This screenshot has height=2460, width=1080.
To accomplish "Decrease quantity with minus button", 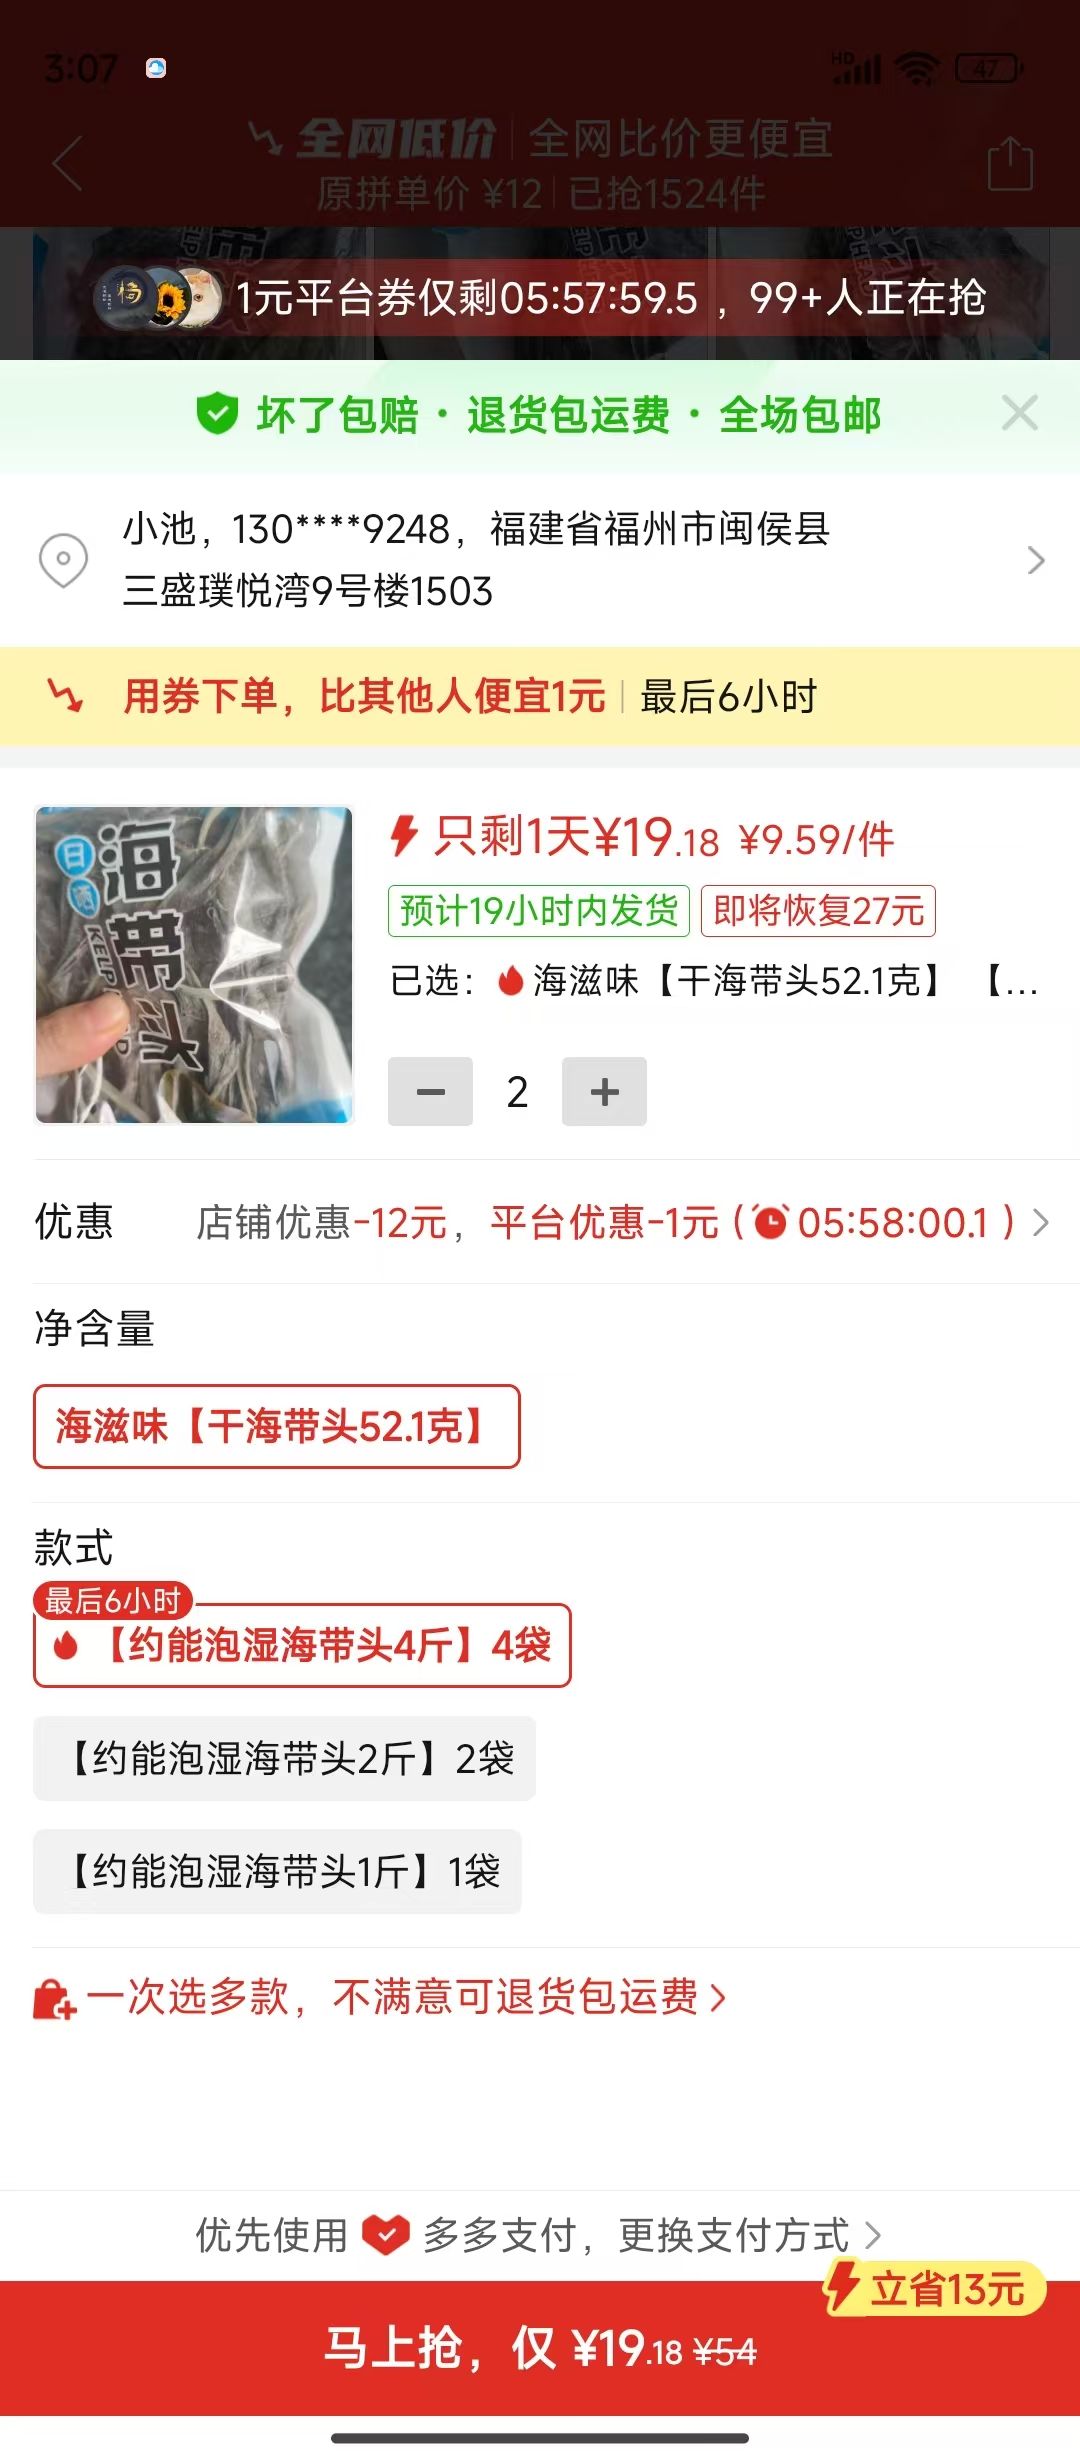I will [430, 1091].
